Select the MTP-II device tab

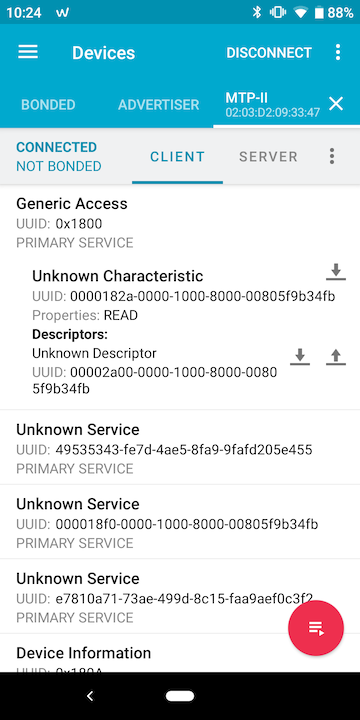click(273, 105)
